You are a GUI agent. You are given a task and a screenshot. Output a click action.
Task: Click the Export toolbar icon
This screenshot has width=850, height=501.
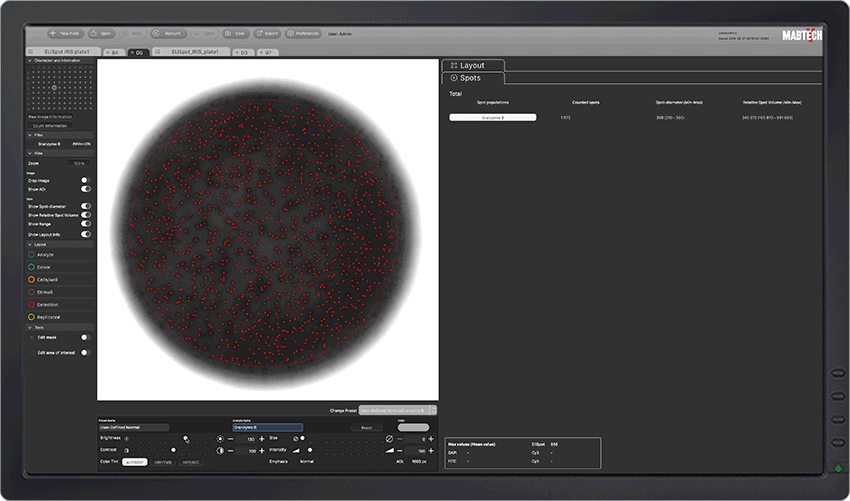[x=258, y=33]
